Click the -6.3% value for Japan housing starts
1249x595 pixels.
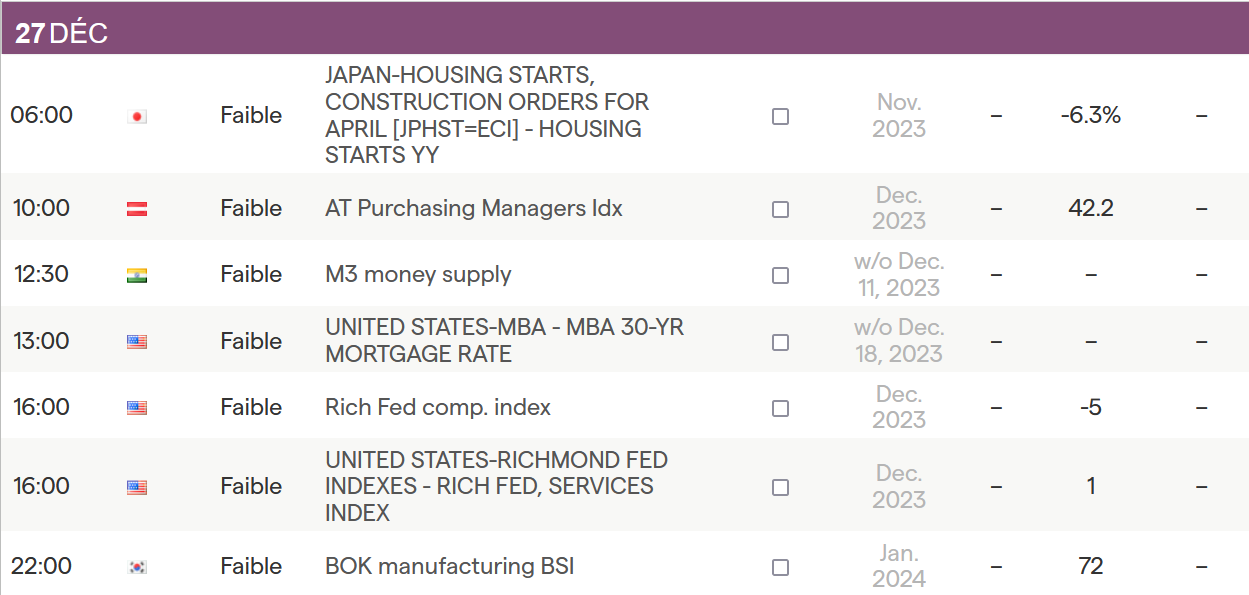point(1090,115)
